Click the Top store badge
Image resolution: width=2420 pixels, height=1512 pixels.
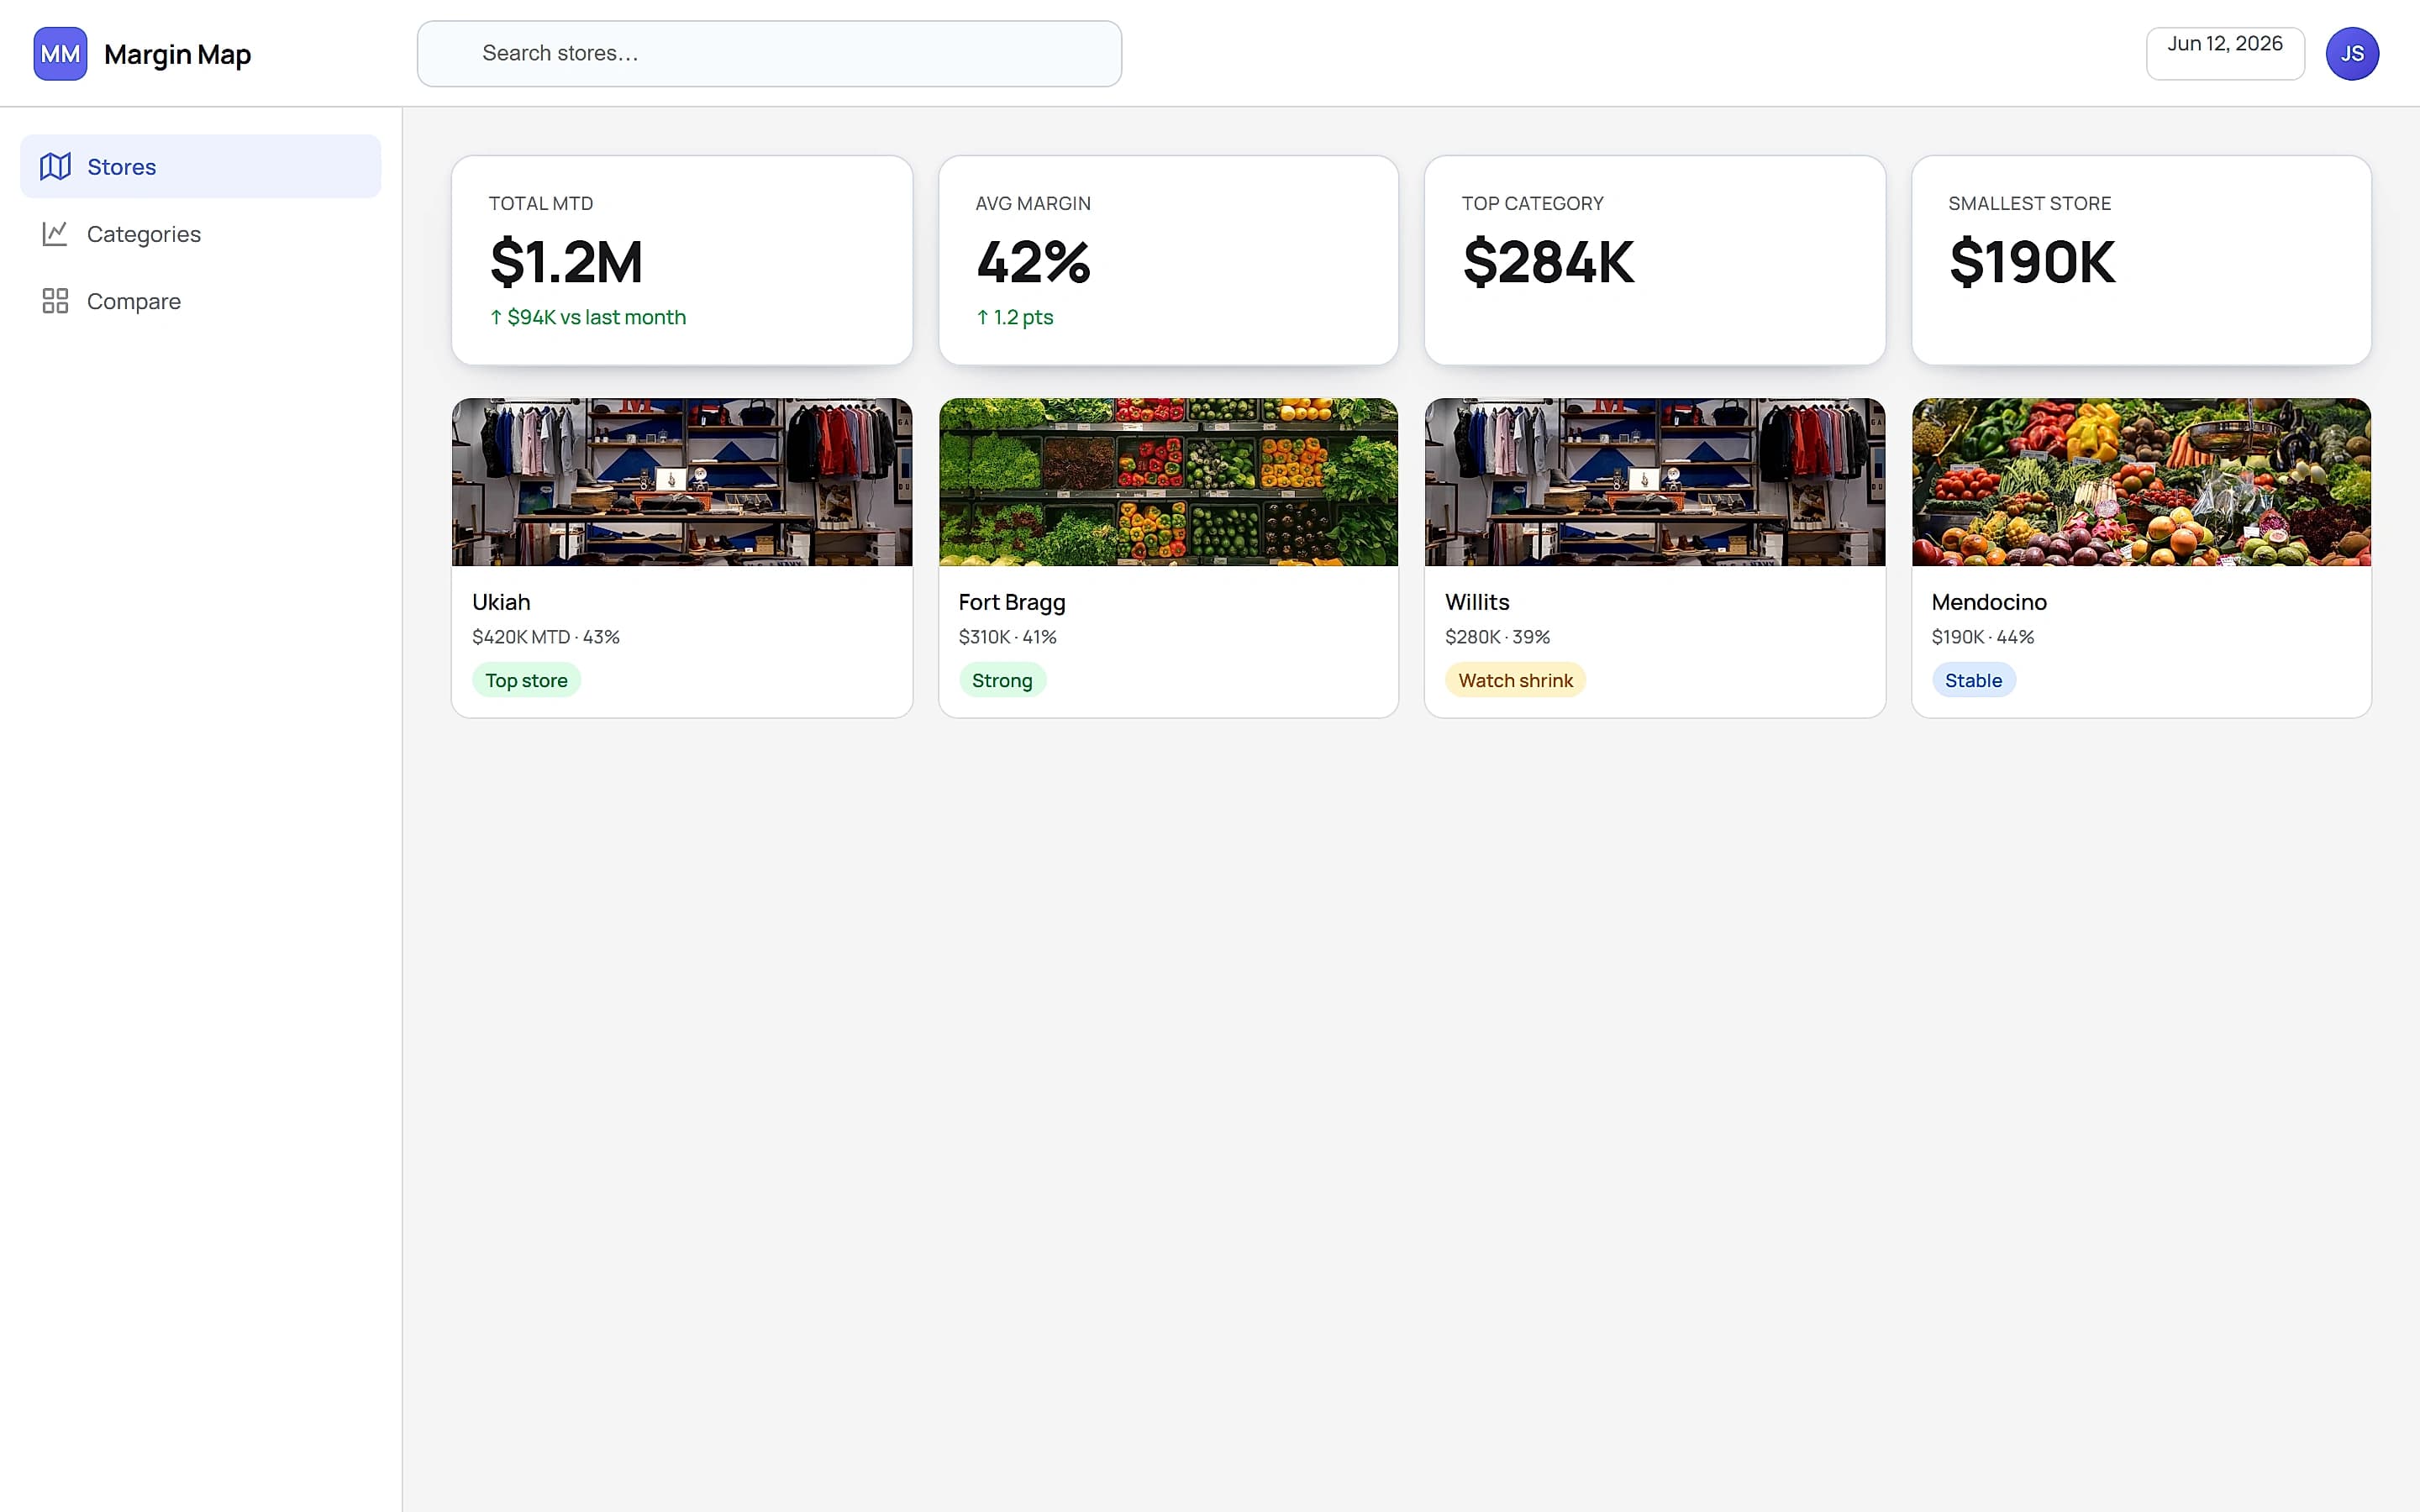[x=526, y=680]
